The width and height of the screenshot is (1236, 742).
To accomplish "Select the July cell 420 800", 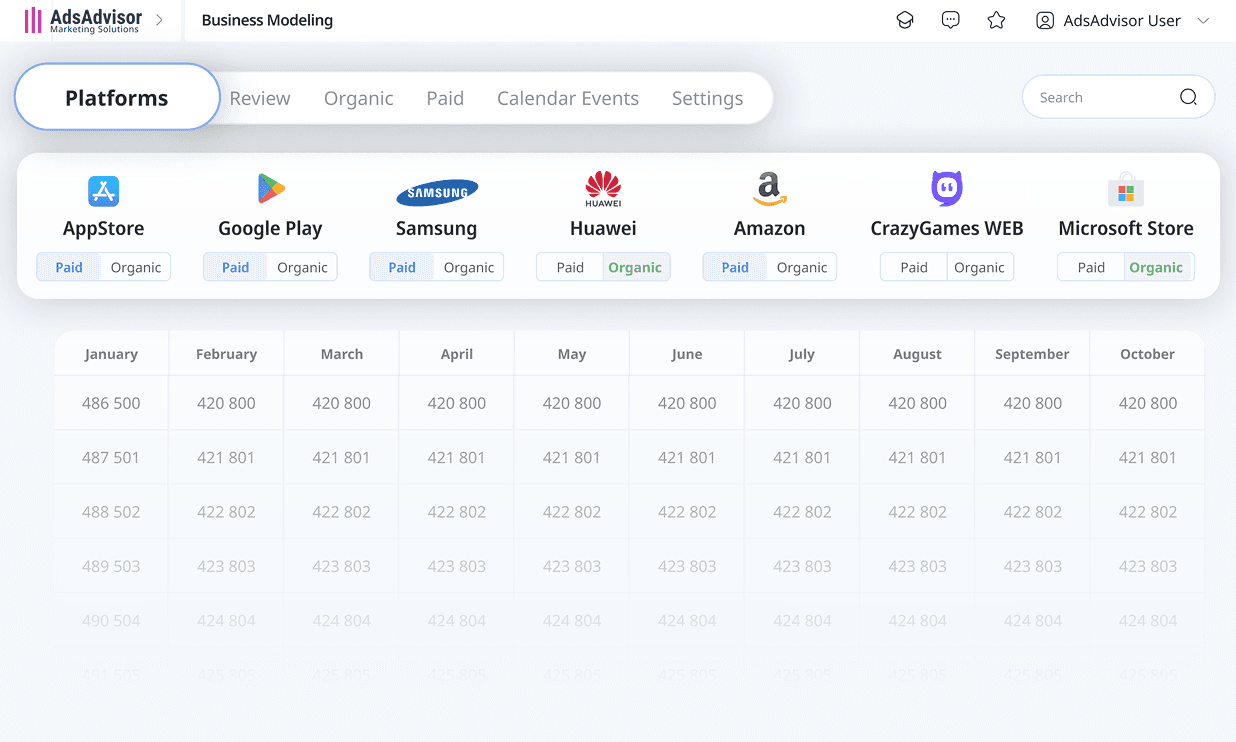I will click(802, 403).
